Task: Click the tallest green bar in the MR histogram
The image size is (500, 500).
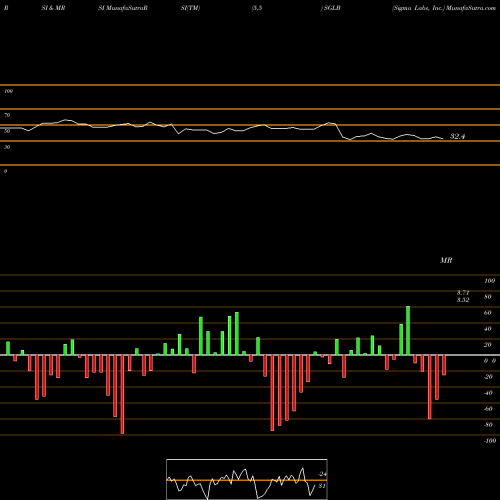Action: point(408,330)
